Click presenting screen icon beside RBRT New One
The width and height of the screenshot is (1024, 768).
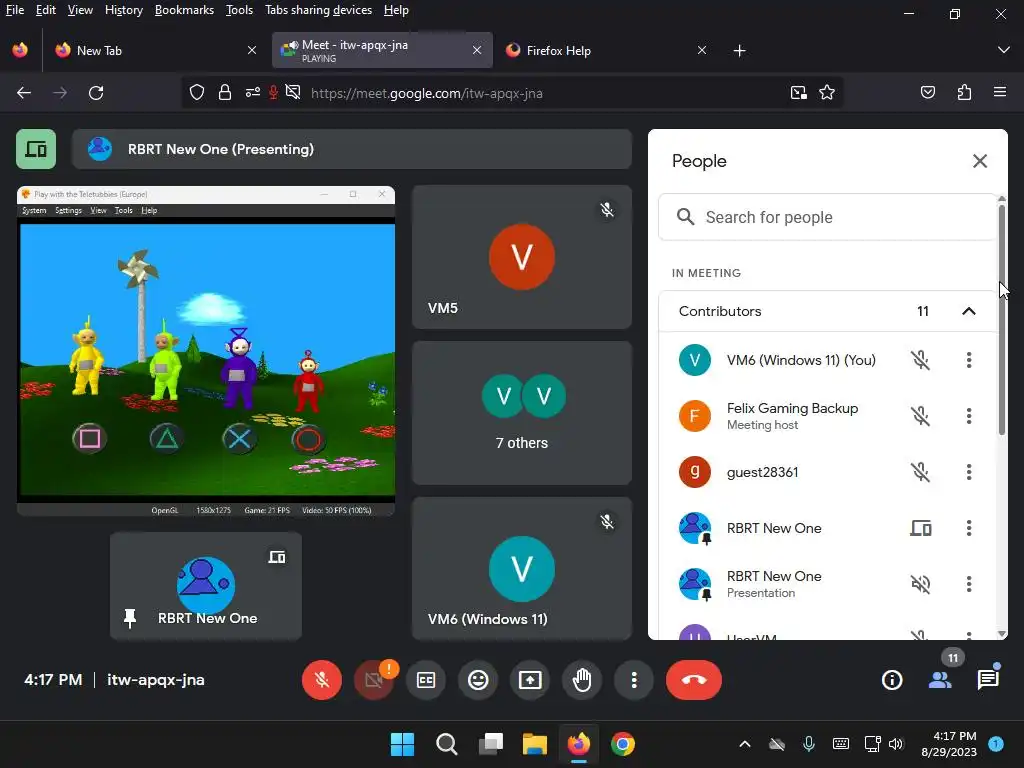pyautogui.click(x=921, y=528)
